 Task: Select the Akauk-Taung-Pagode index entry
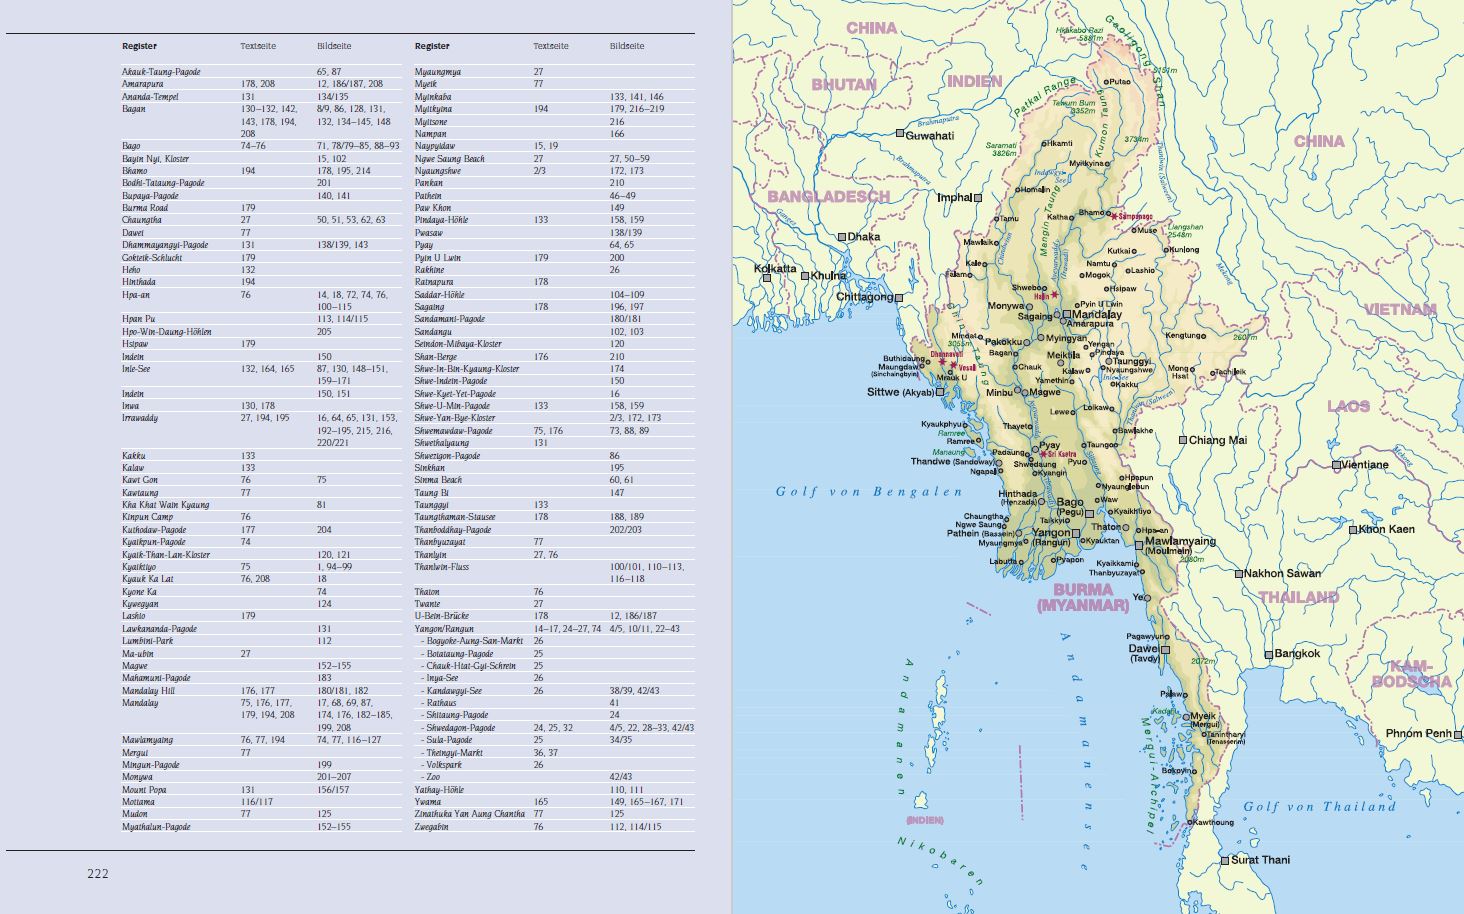point(161,72)
